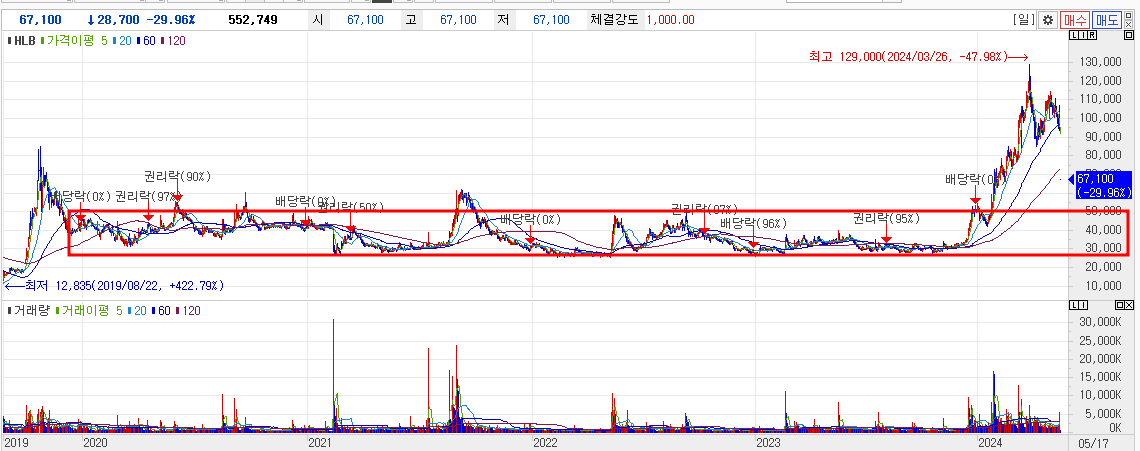Click the I icon on price panel

coord(1083,35)
